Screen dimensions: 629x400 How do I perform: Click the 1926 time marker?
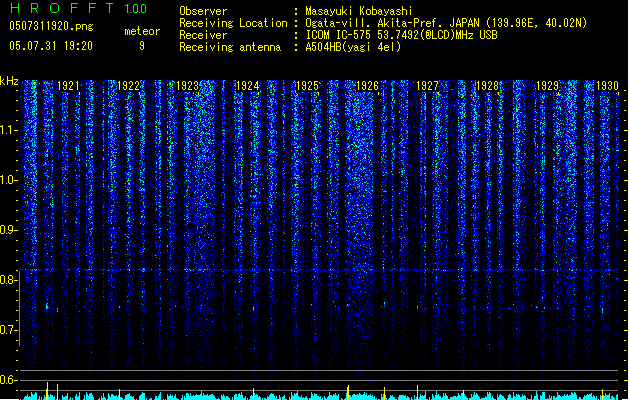(367, 86)
